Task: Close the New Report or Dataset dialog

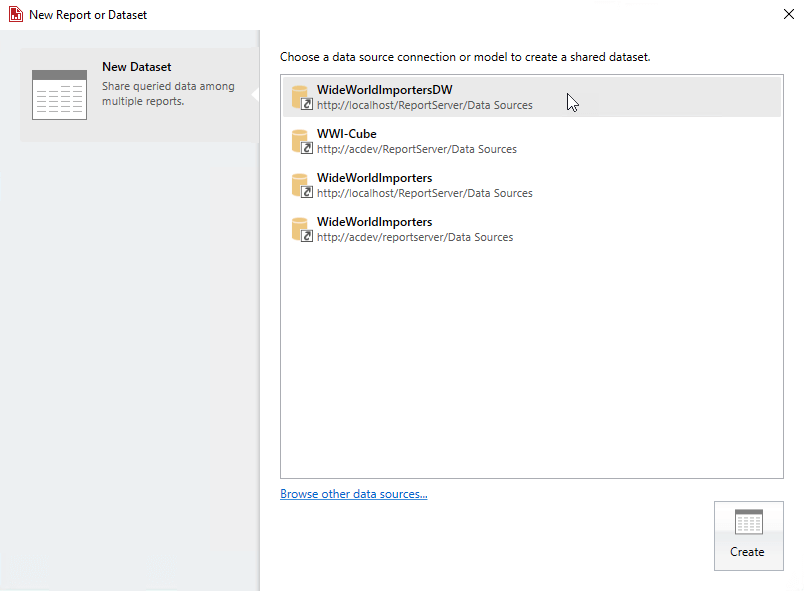Action: tap(789, 14)
